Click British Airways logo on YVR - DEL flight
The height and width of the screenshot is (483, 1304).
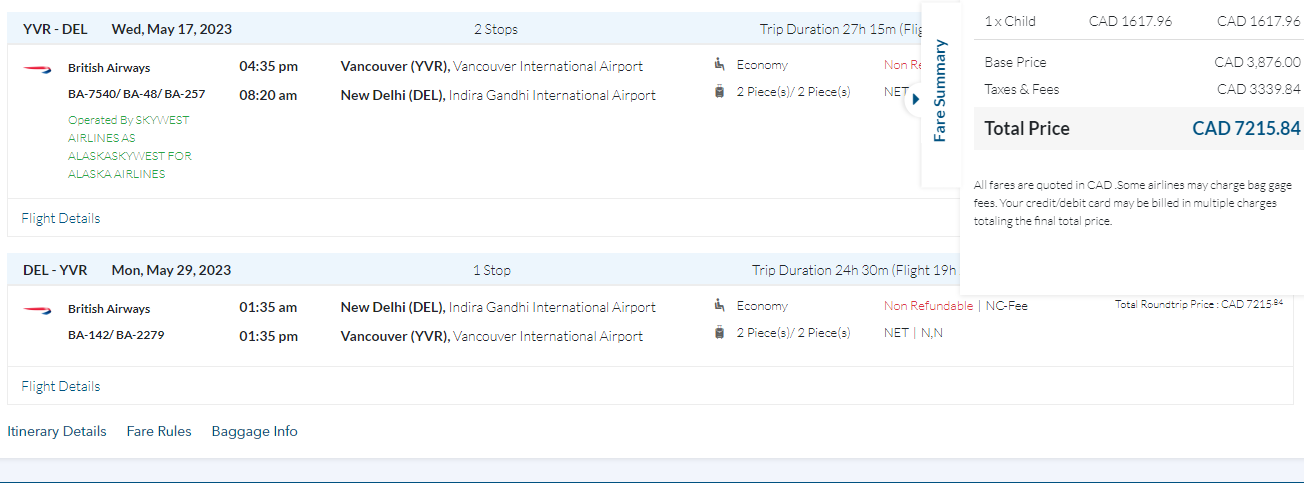coord(37,68)
